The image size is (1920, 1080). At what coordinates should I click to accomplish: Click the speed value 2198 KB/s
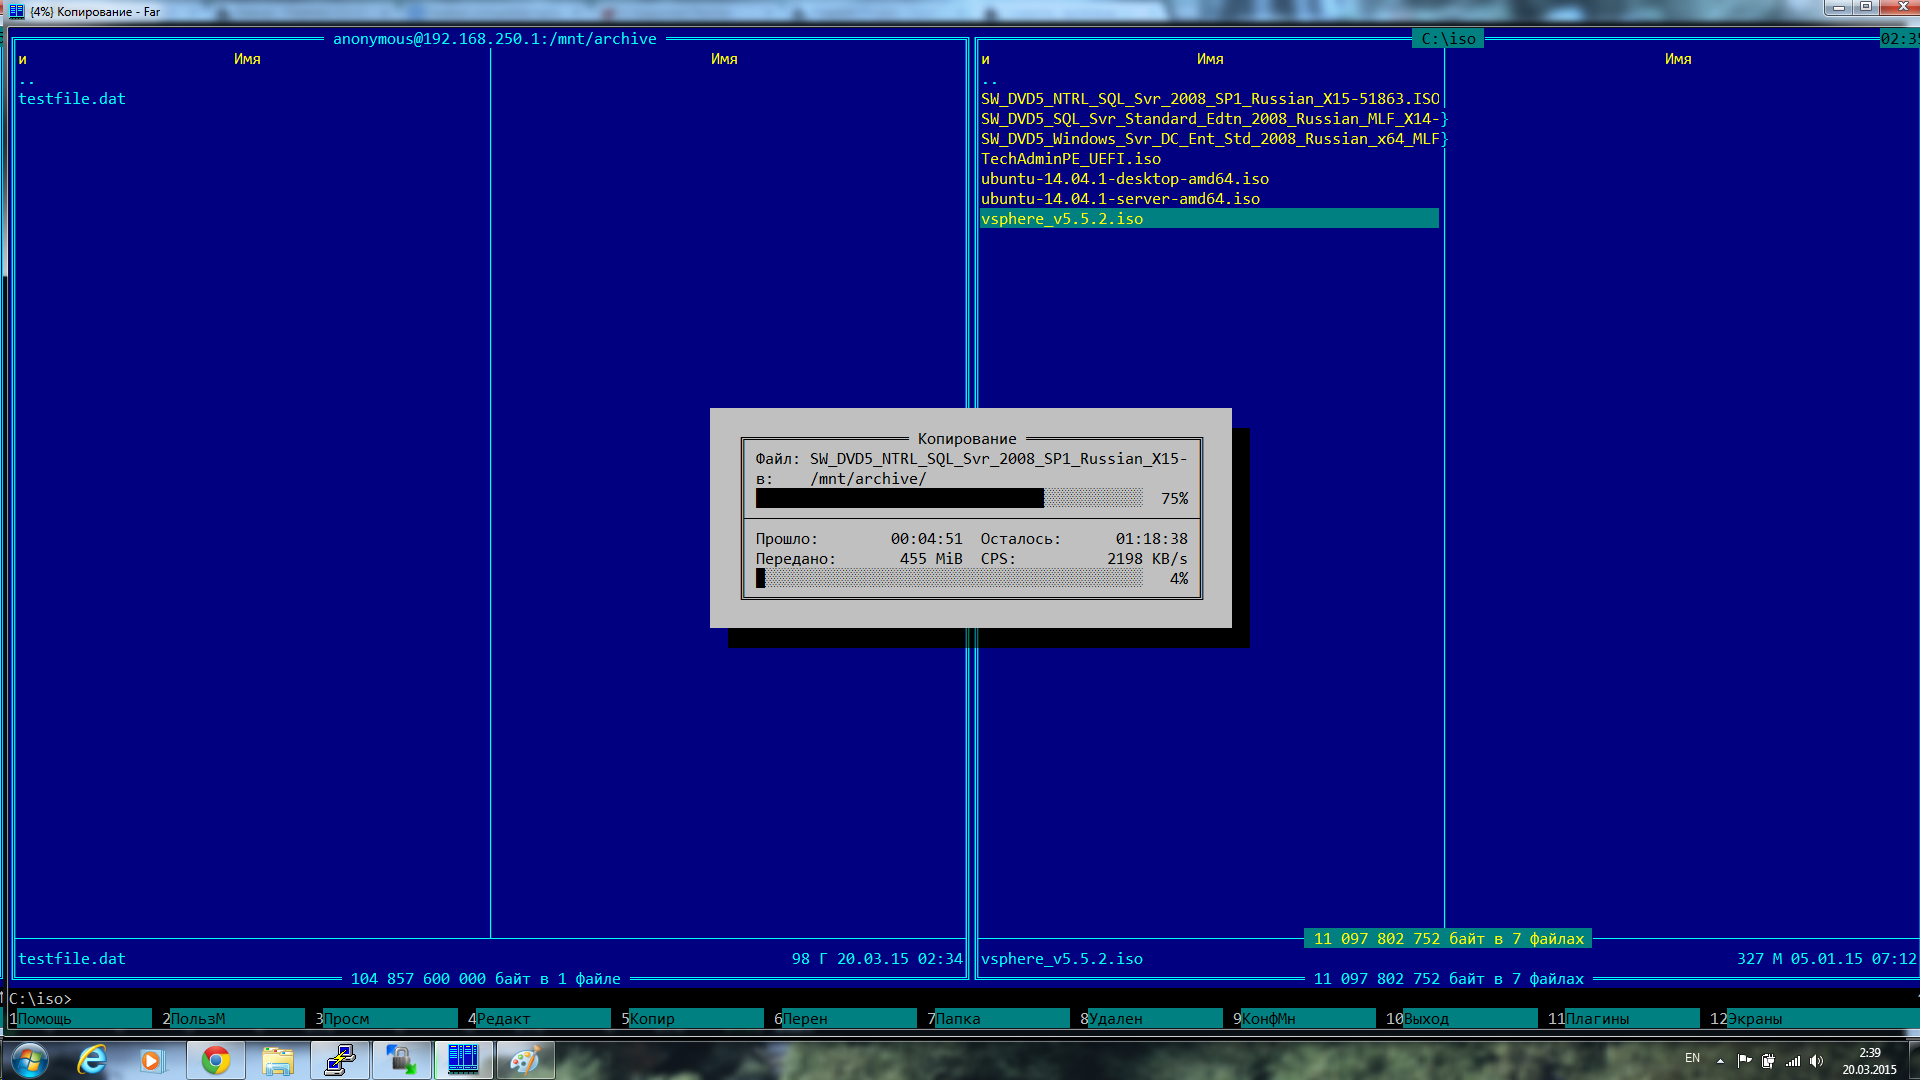point(1147,558)
